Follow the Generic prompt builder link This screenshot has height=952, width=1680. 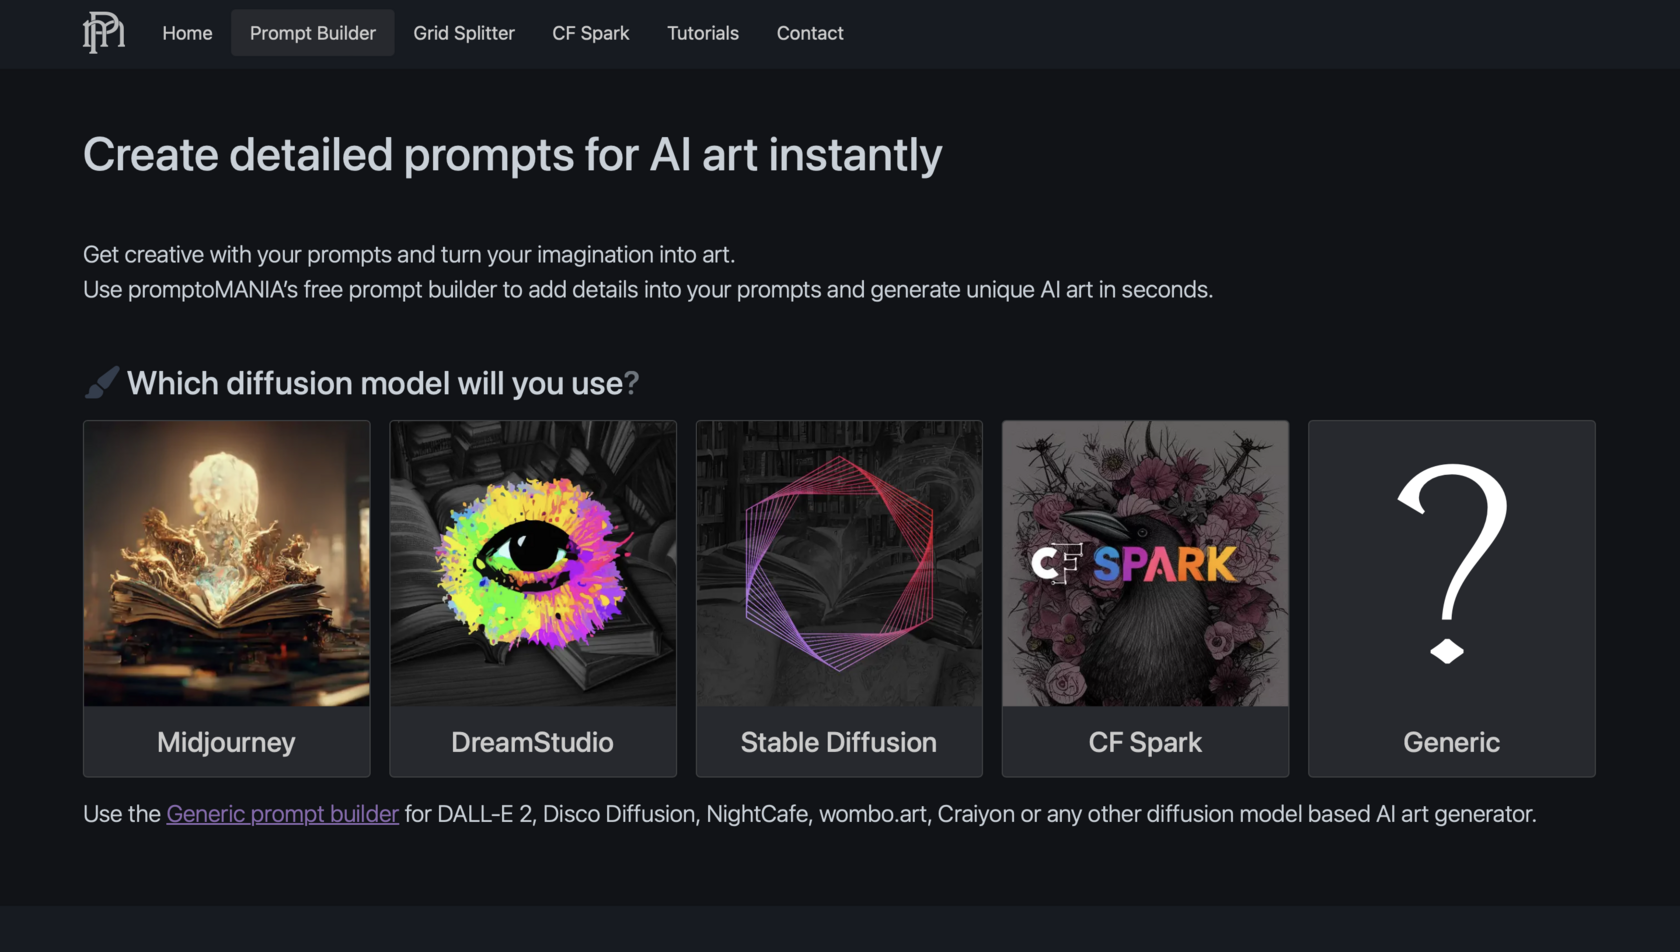coord(283,814)
